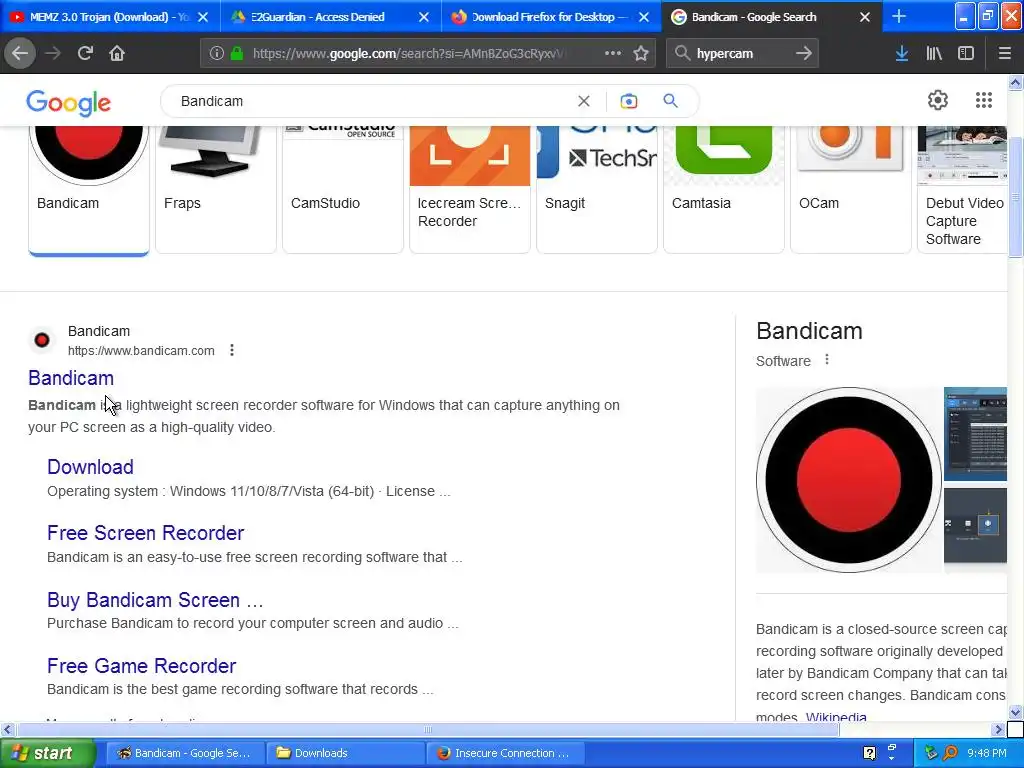Clear the Google search box
Image resolution: width=1024 pixels, height=768 pixels.
tap(584, 101)
